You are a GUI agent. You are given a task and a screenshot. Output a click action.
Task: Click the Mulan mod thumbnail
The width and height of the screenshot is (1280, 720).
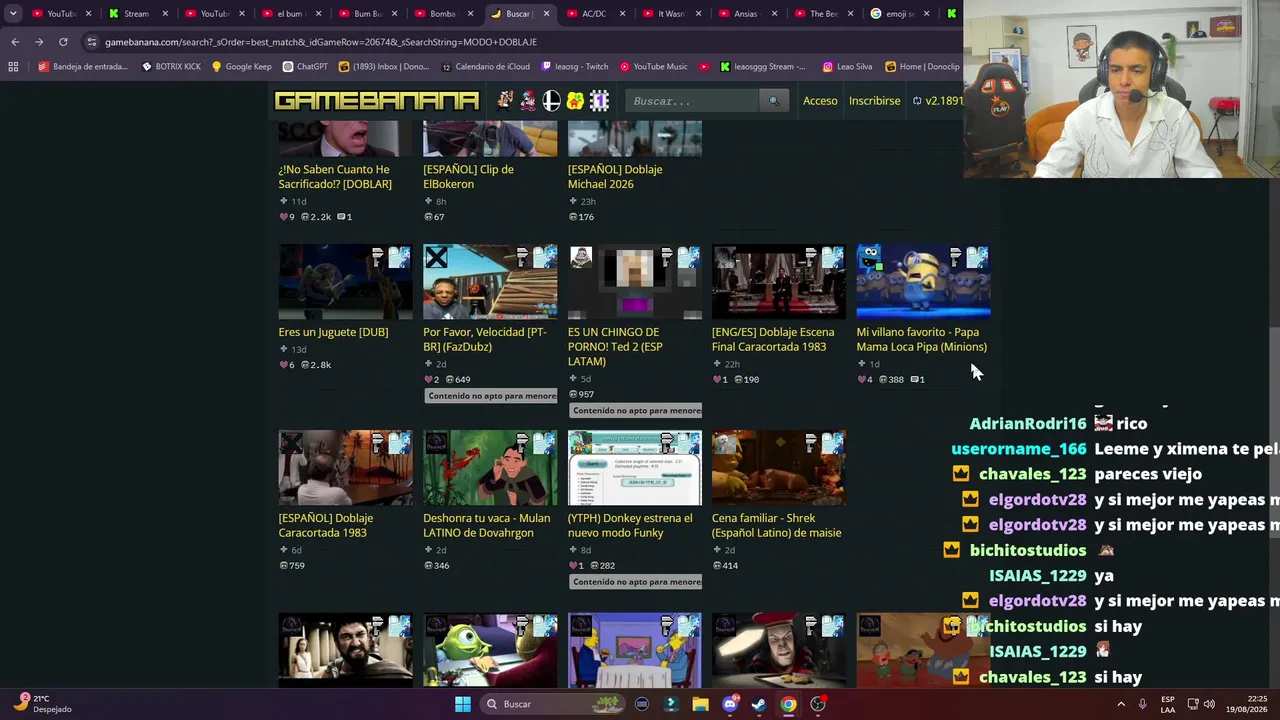[490, 468]
